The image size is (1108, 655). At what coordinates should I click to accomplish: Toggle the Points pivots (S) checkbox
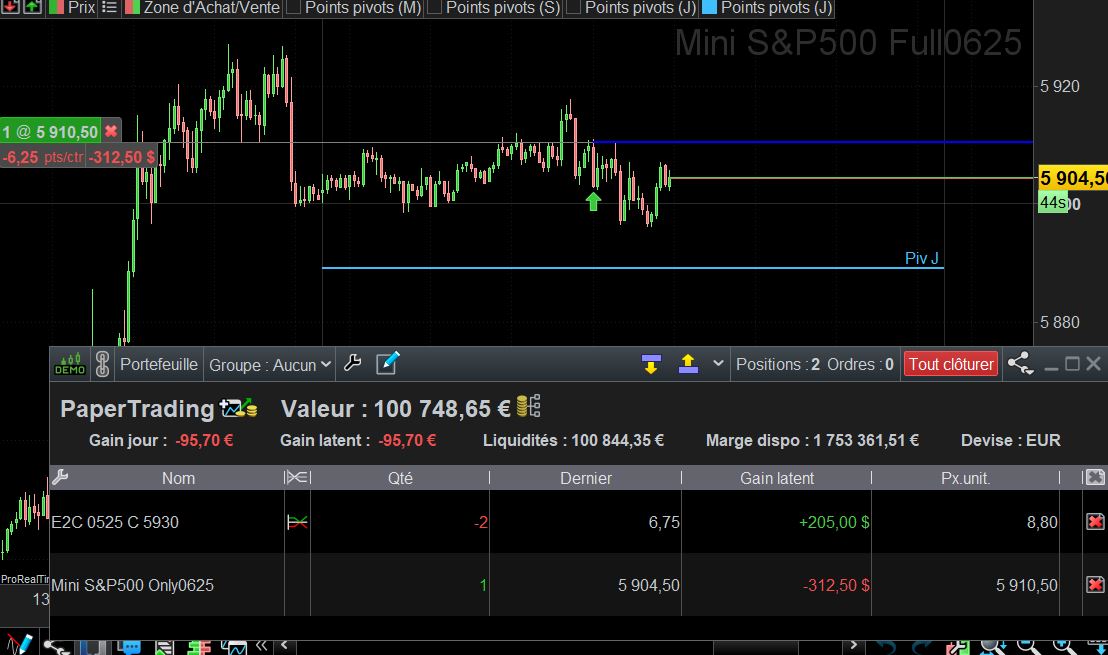point(435,8)
